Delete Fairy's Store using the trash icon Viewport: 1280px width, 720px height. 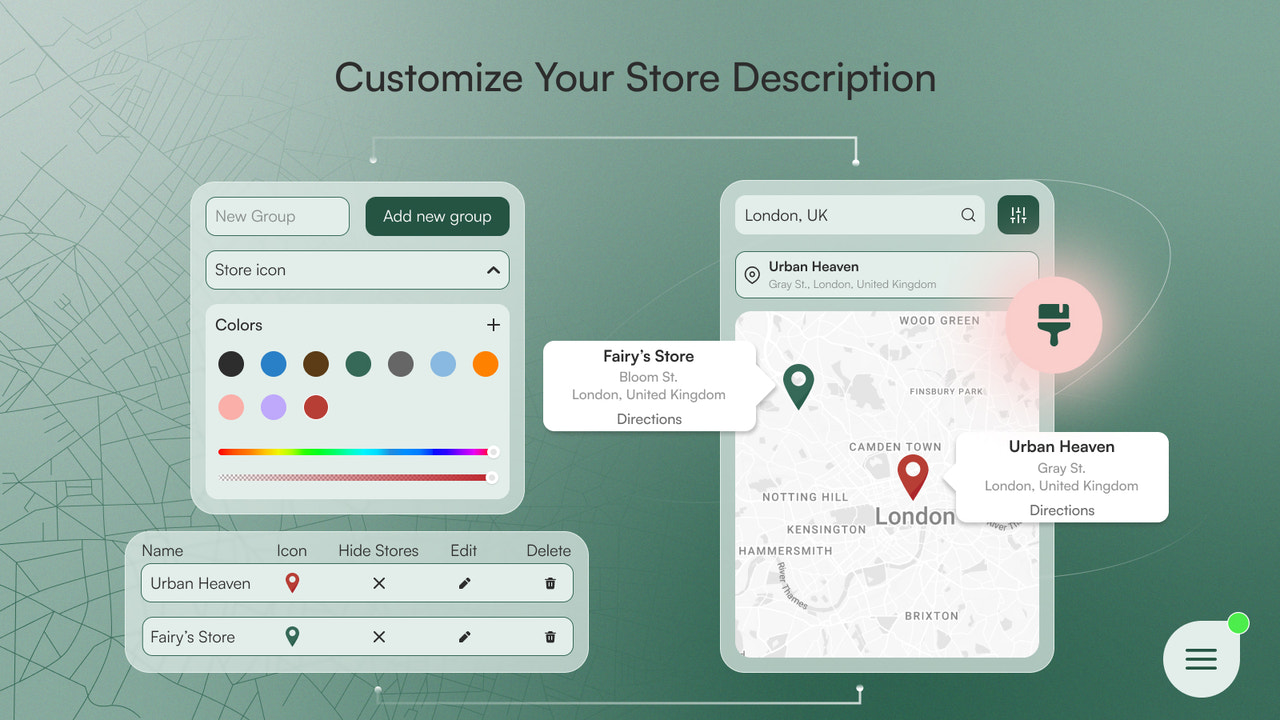550,636
